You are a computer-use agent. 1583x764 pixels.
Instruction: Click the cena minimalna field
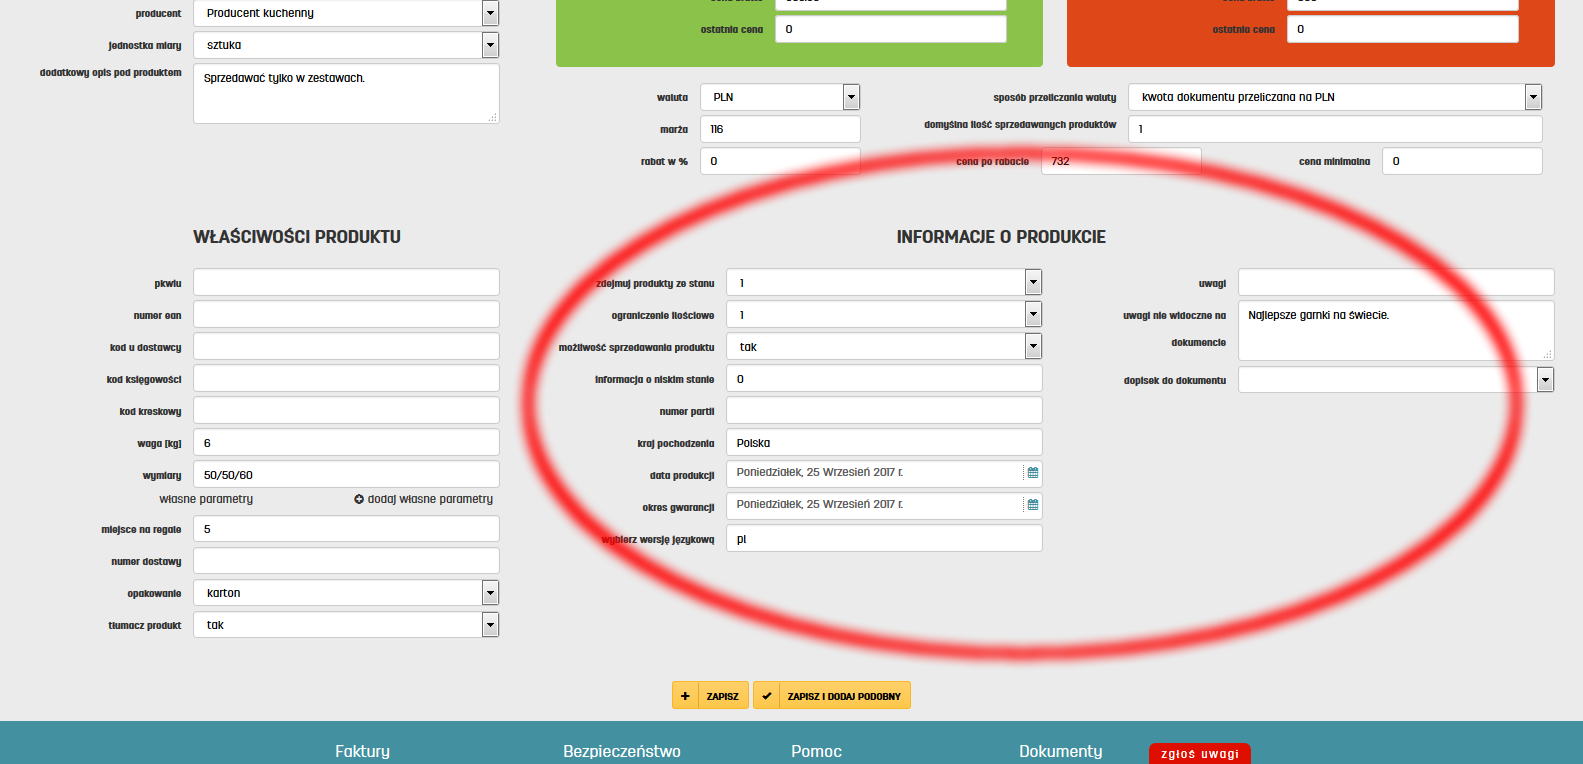point(1462,161)
